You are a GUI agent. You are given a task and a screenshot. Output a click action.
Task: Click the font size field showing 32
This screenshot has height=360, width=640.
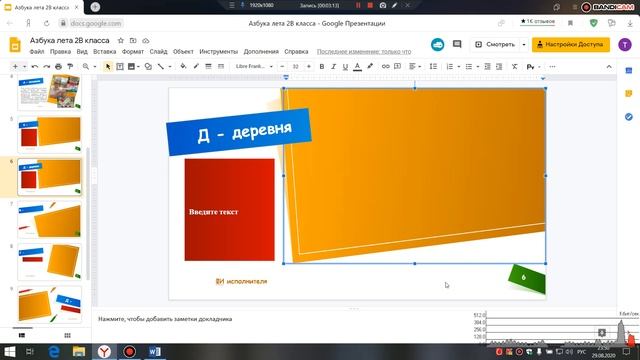(296, 67)
